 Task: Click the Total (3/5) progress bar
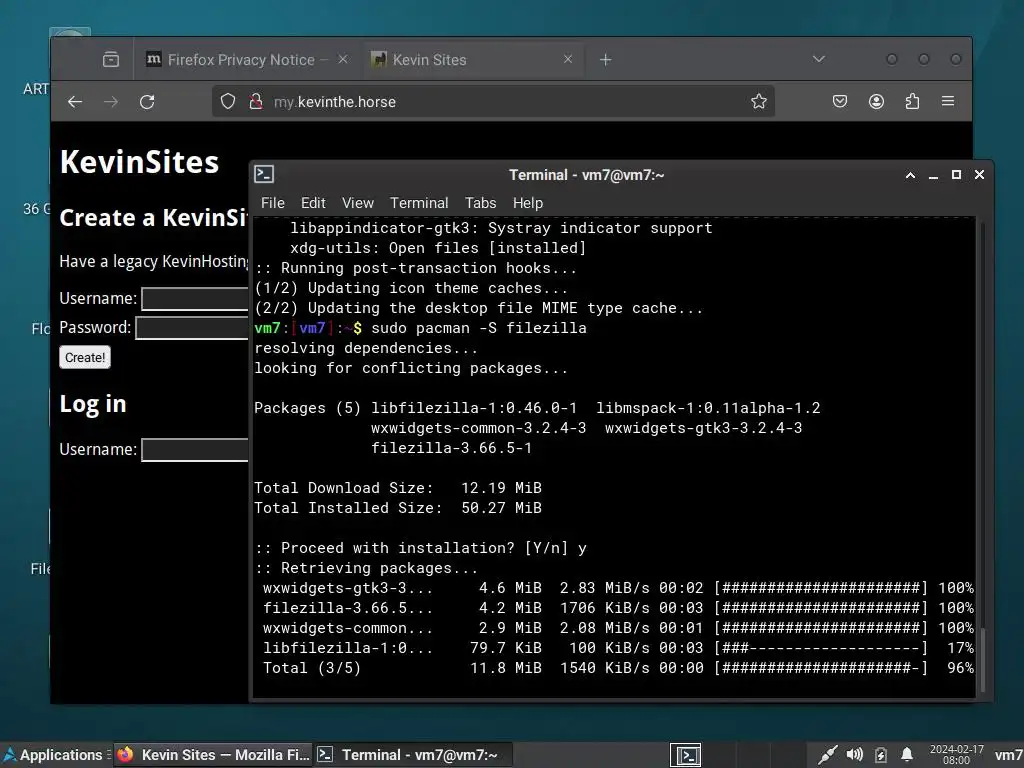[821, 668]
